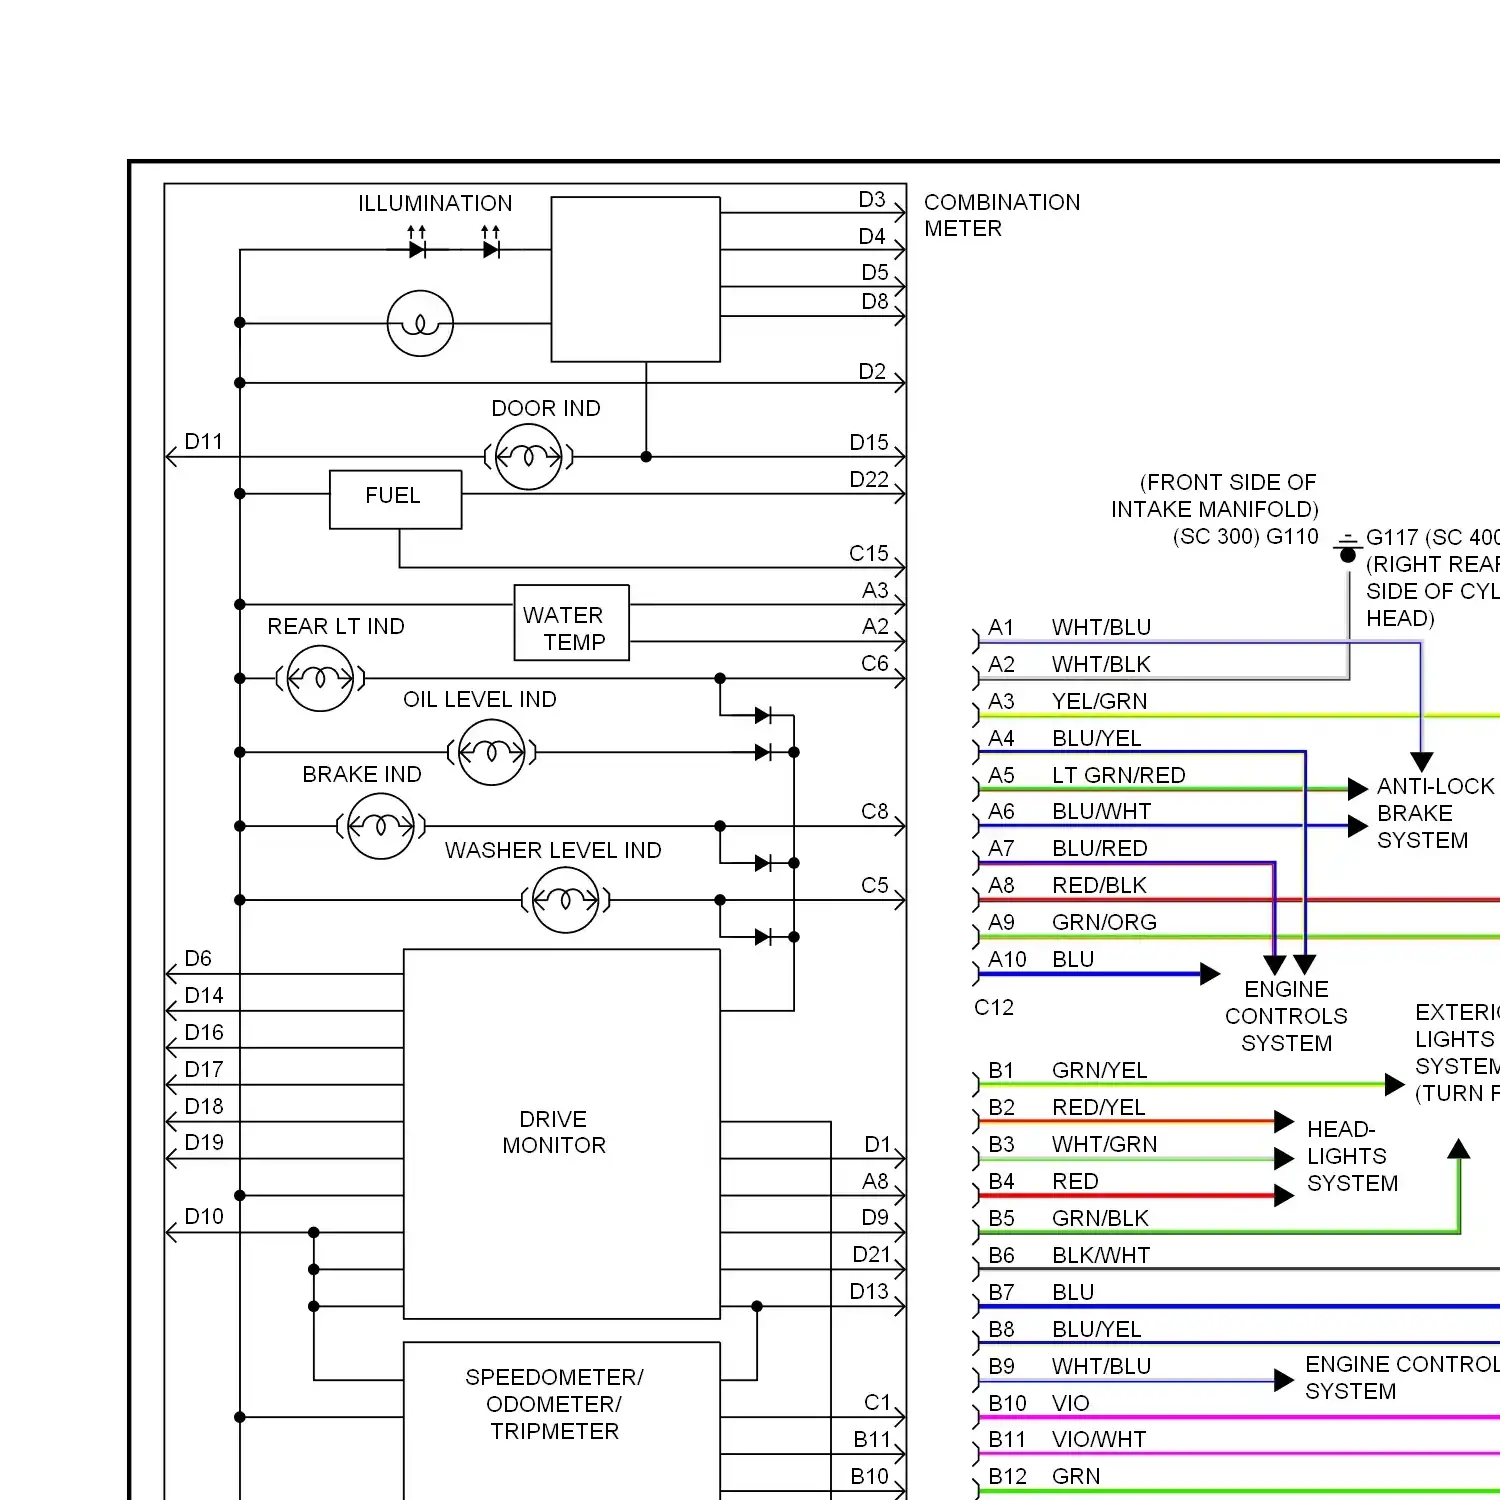The height and width of the screenshot is (1500, 1500).
Task: Select the DRIVE MONITOR block
Action: [x=562, y=1134]
